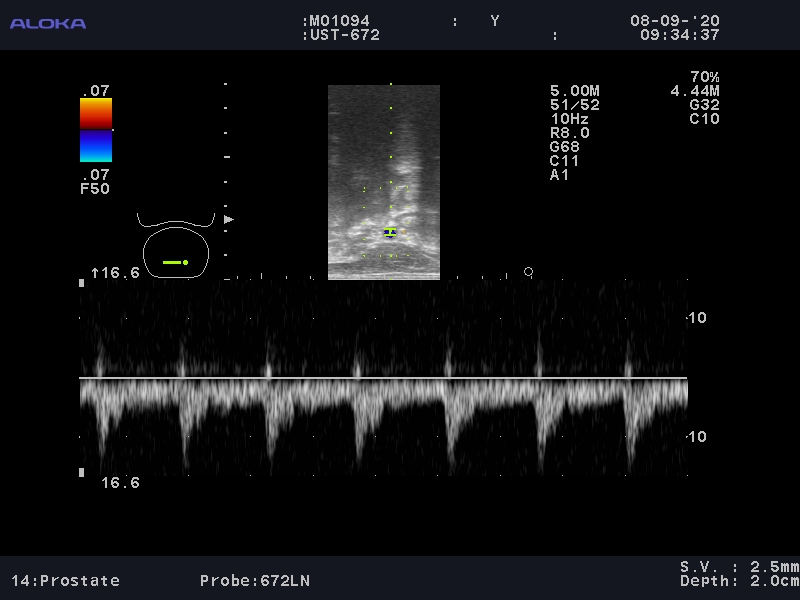Click the F50 filter setting

click(x=95, y=188)
